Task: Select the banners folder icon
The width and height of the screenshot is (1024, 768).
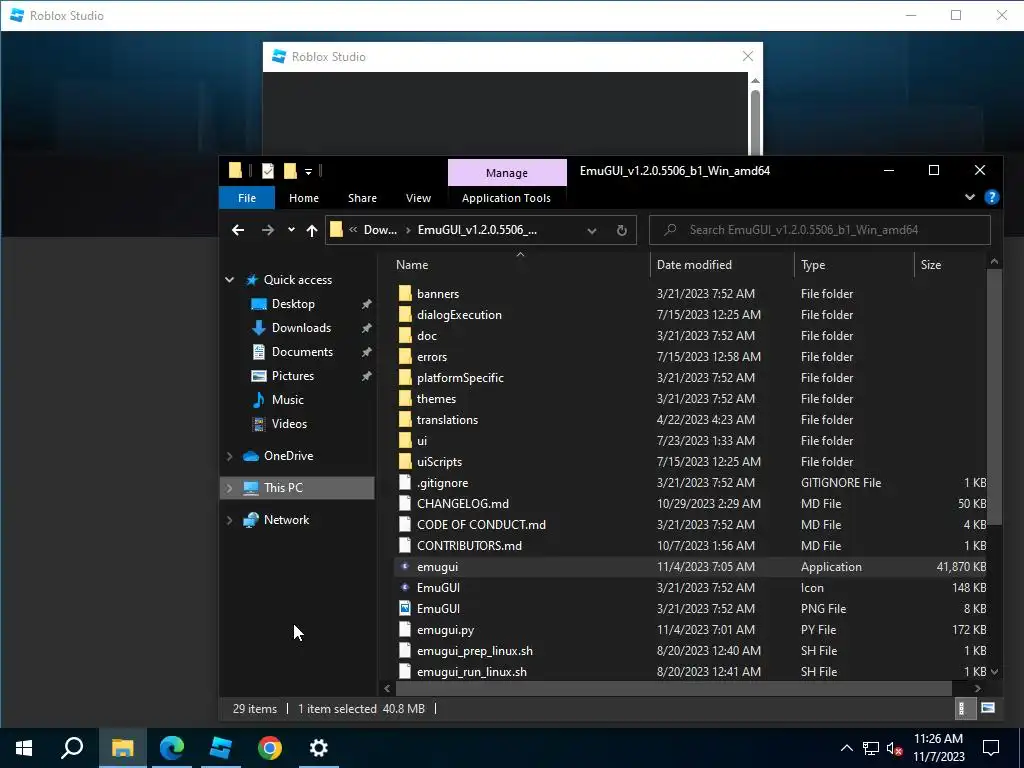Action: click(405, 293)
